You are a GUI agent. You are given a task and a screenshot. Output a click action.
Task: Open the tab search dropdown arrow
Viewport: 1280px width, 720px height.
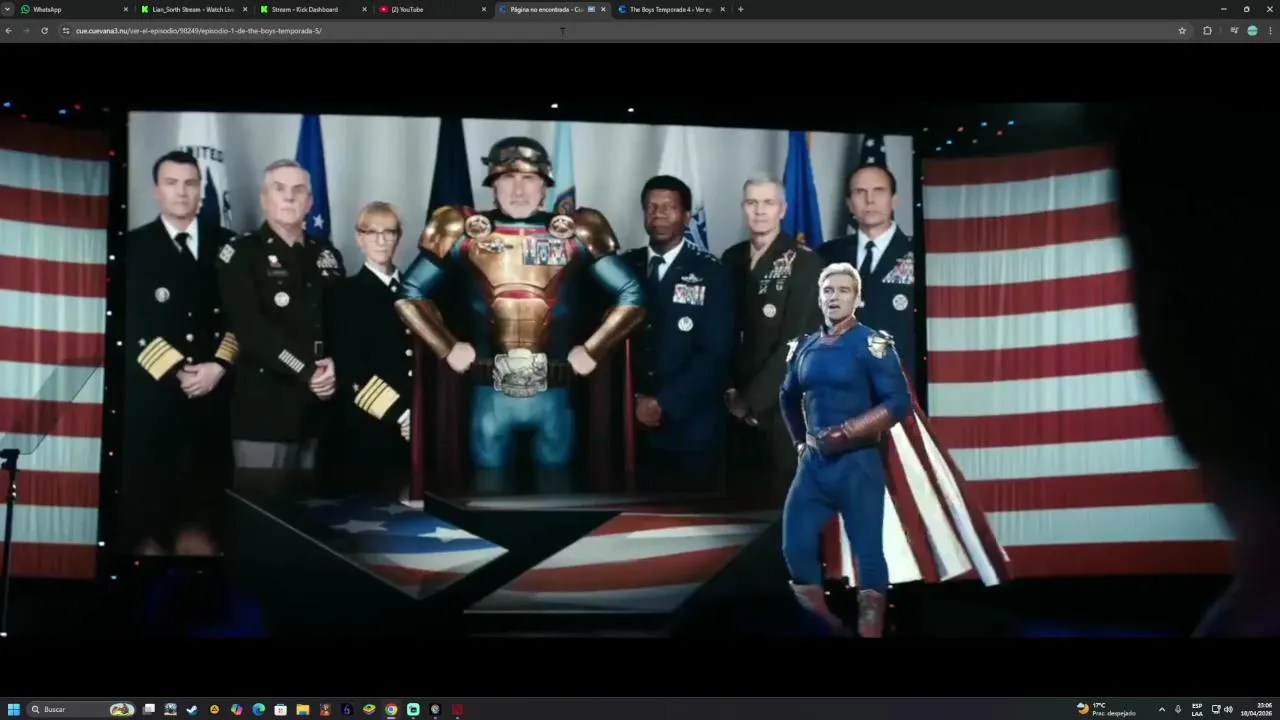coord(7,9)
